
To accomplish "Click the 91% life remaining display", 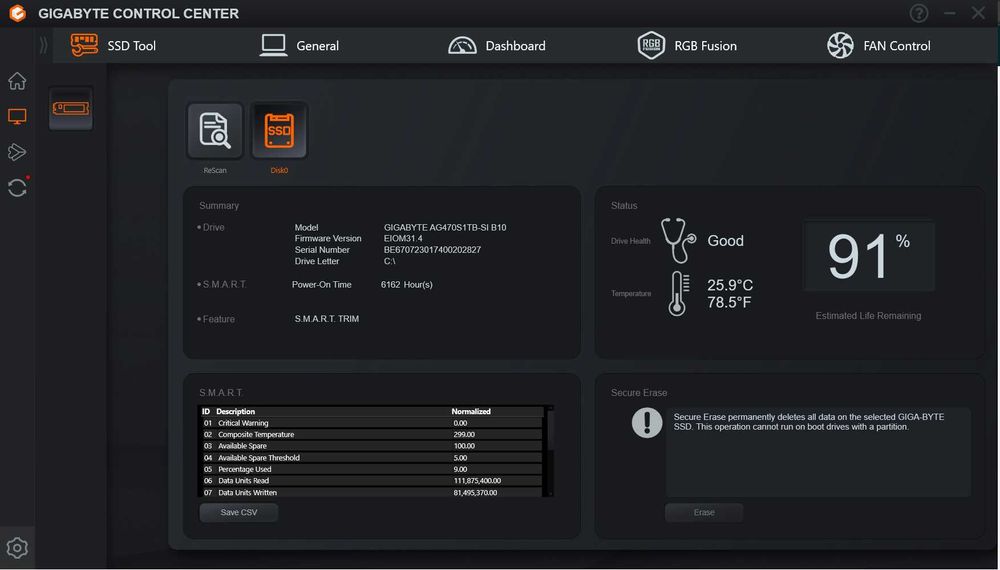I will (x=869, y=256).
